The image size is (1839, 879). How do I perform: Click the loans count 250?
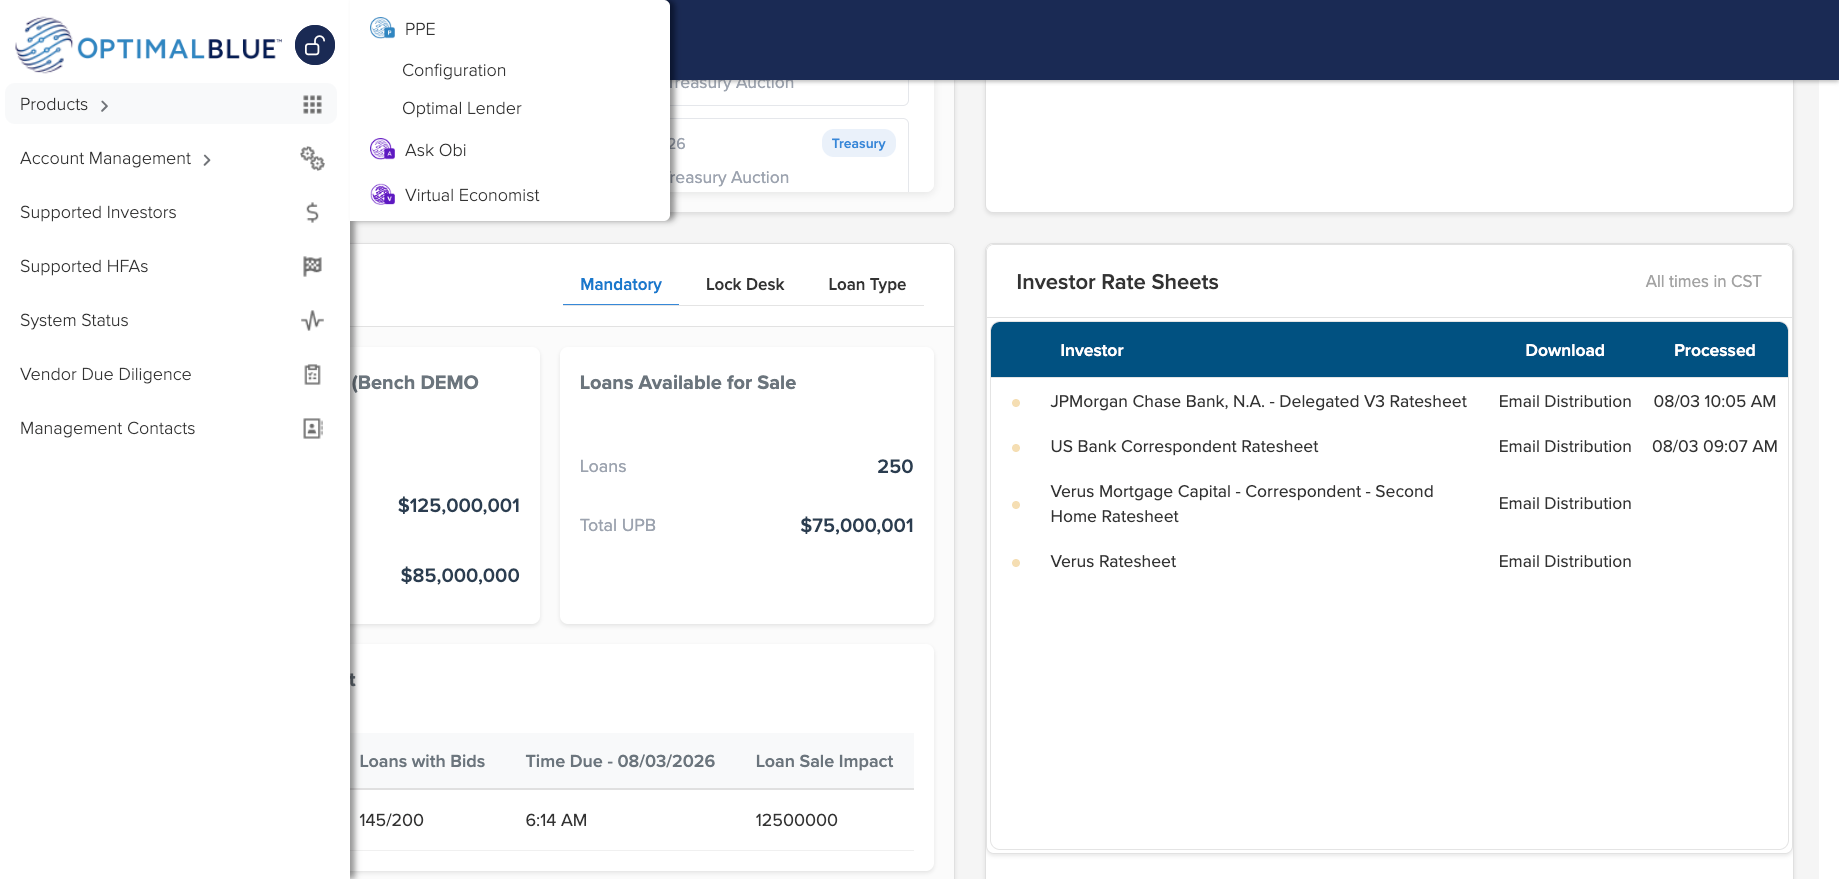[895, 466]
